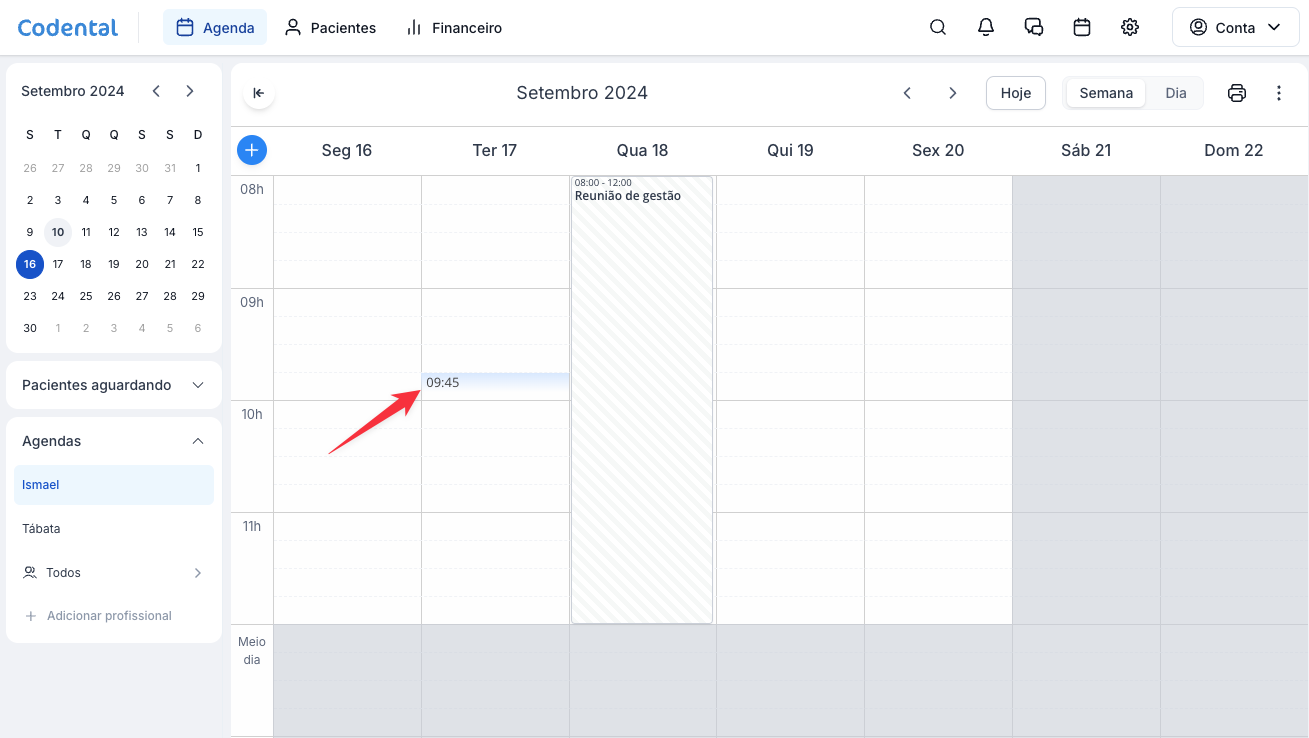
Task: Open the notifications bell
Action: (986, 28)
